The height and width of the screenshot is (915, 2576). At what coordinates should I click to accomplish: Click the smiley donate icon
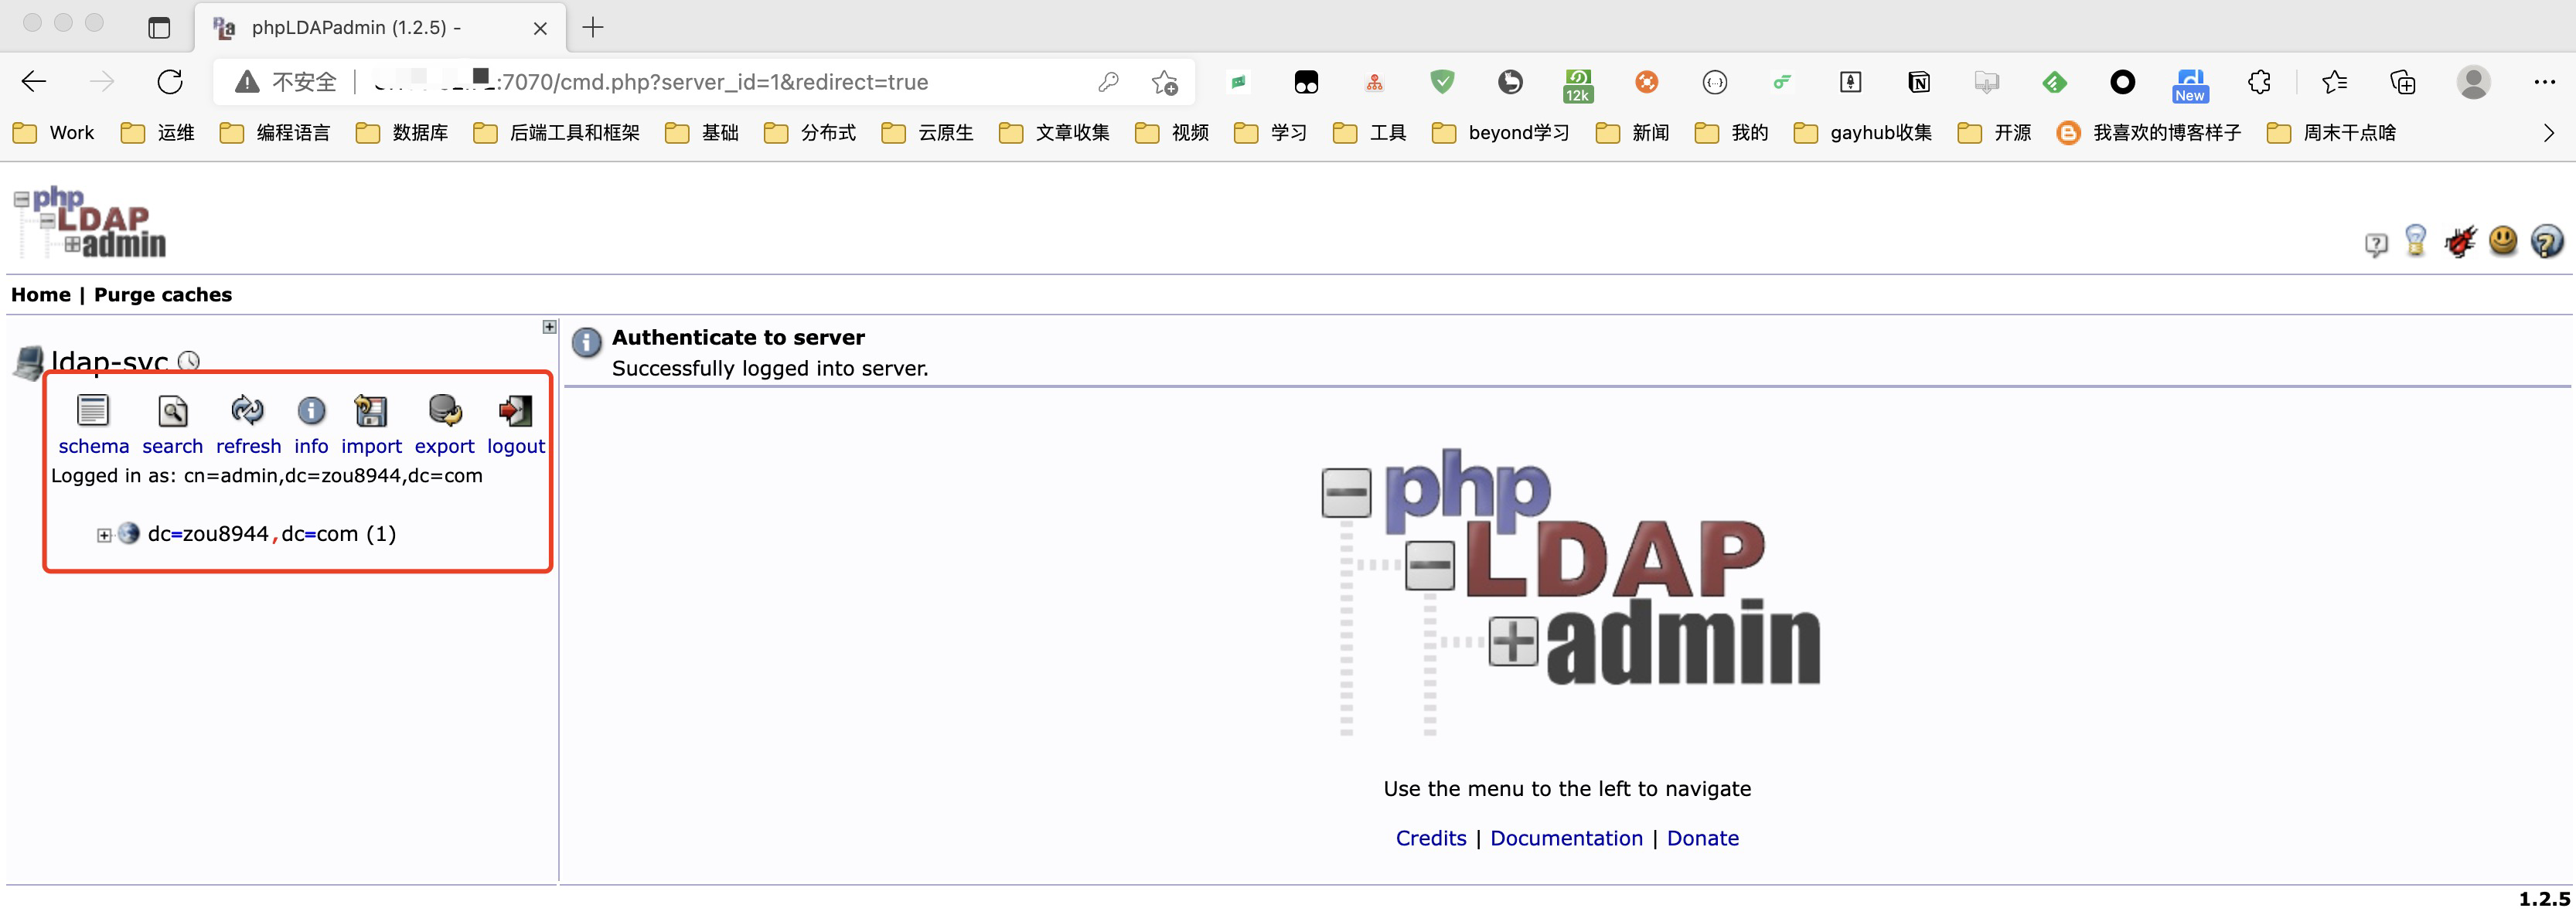2503,242
